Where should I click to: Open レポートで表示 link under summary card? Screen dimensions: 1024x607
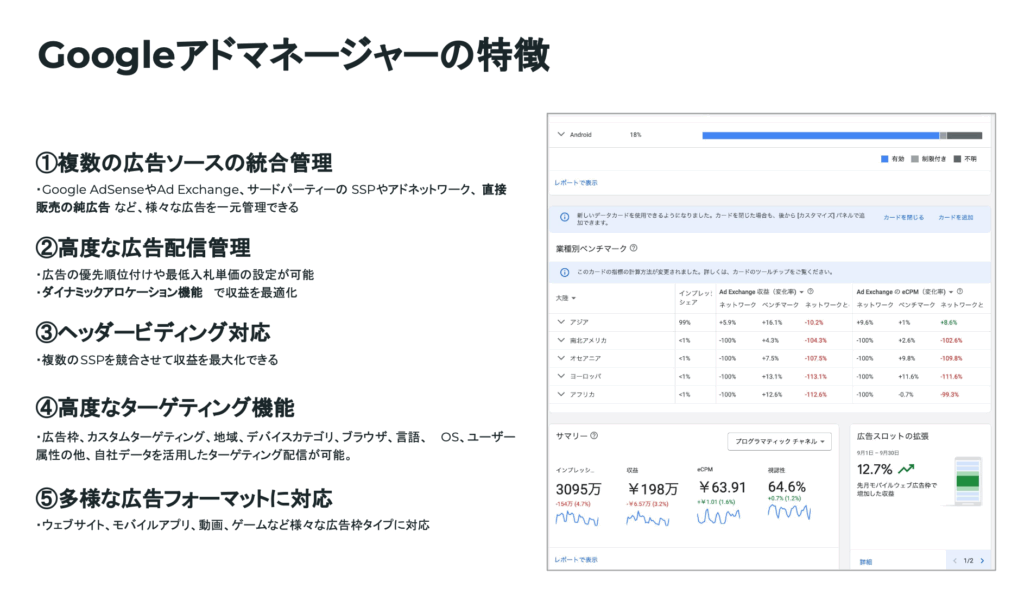point(576,560)
